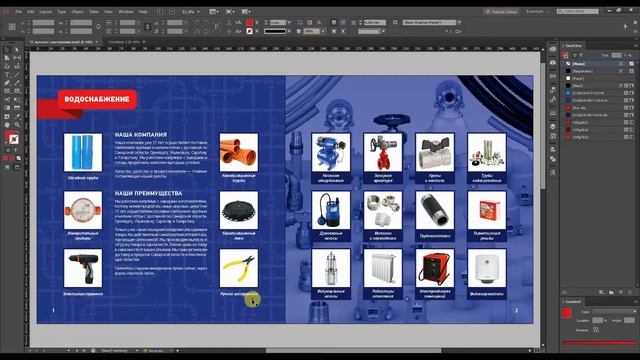Image resolution: width=640 pixels, height=360 pixels.
Task: Open the zoom level dropdown
Action: pos(198,12)
